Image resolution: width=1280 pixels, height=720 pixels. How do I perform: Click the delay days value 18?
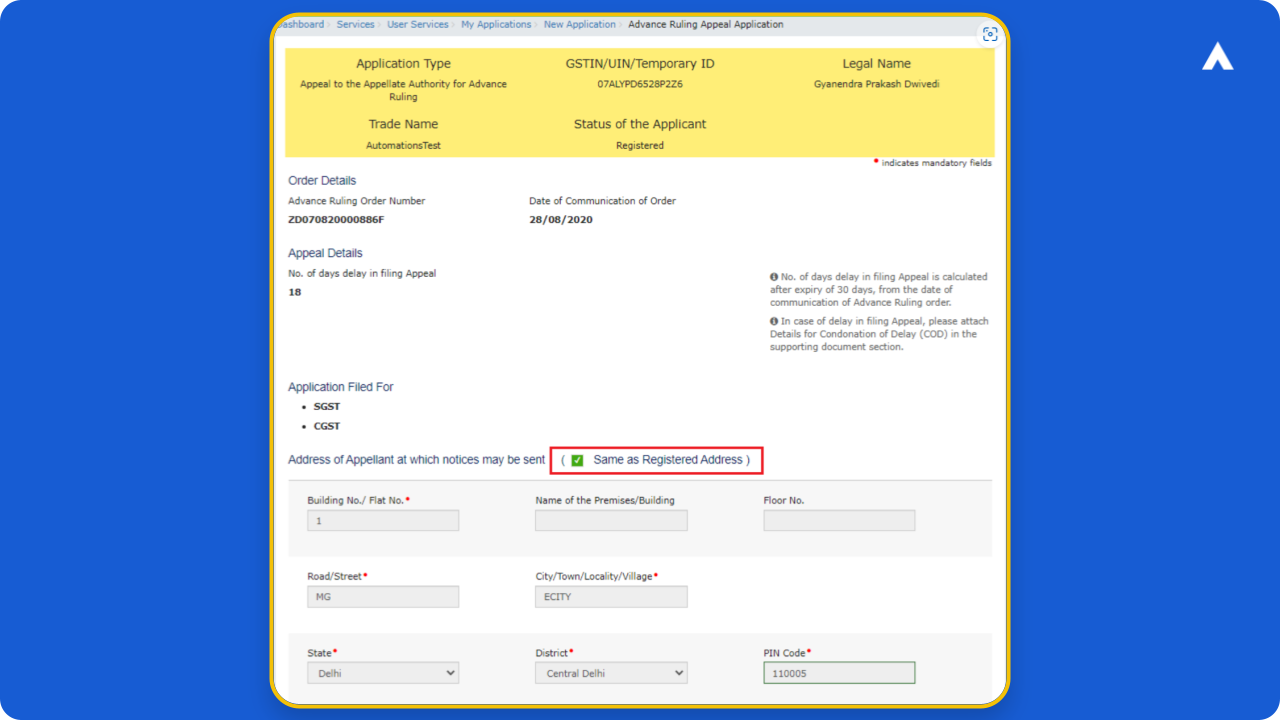tap(294, 292)
